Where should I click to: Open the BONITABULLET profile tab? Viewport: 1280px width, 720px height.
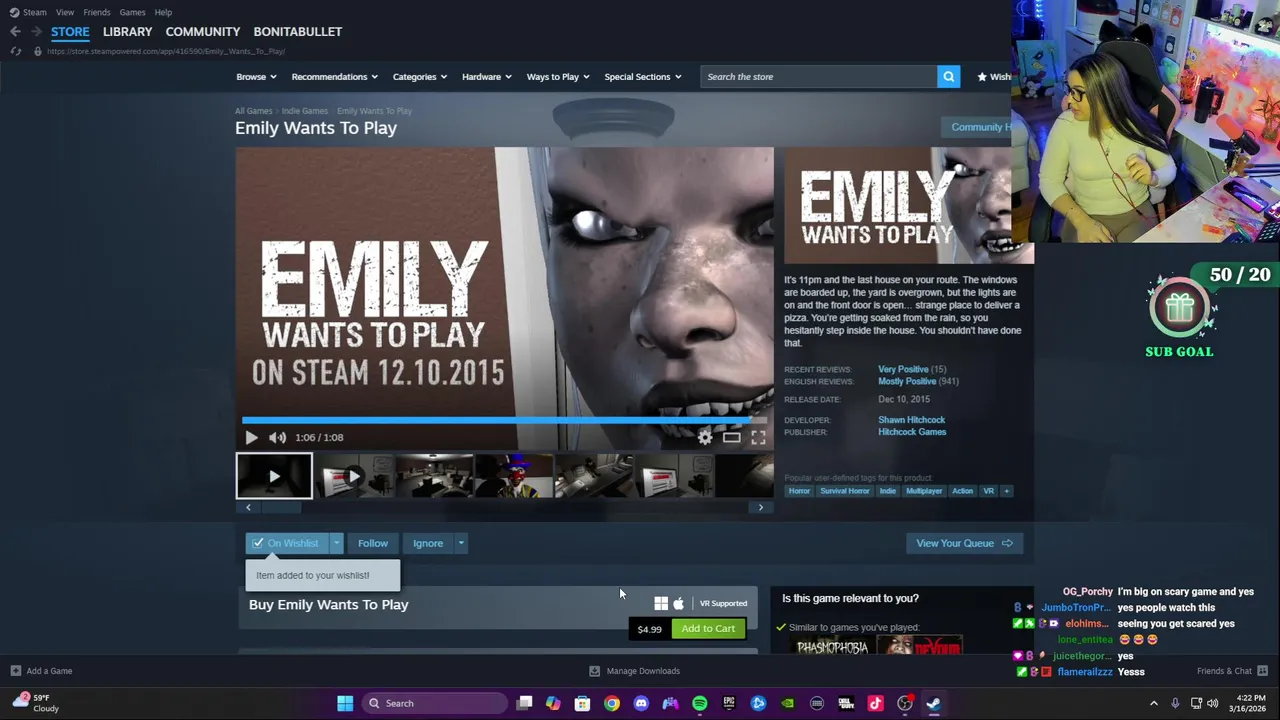coord(298,32)
